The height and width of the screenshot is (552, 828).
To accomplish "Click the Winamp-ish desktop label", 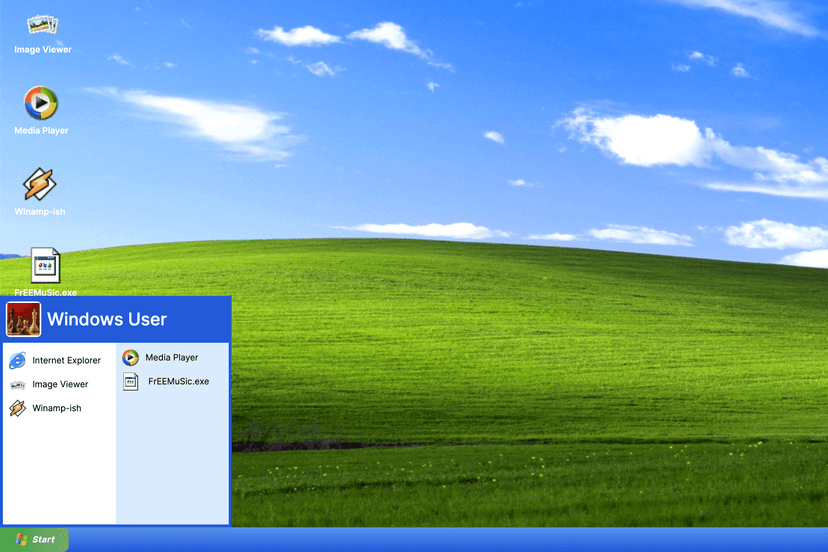I will coord(40,212).
